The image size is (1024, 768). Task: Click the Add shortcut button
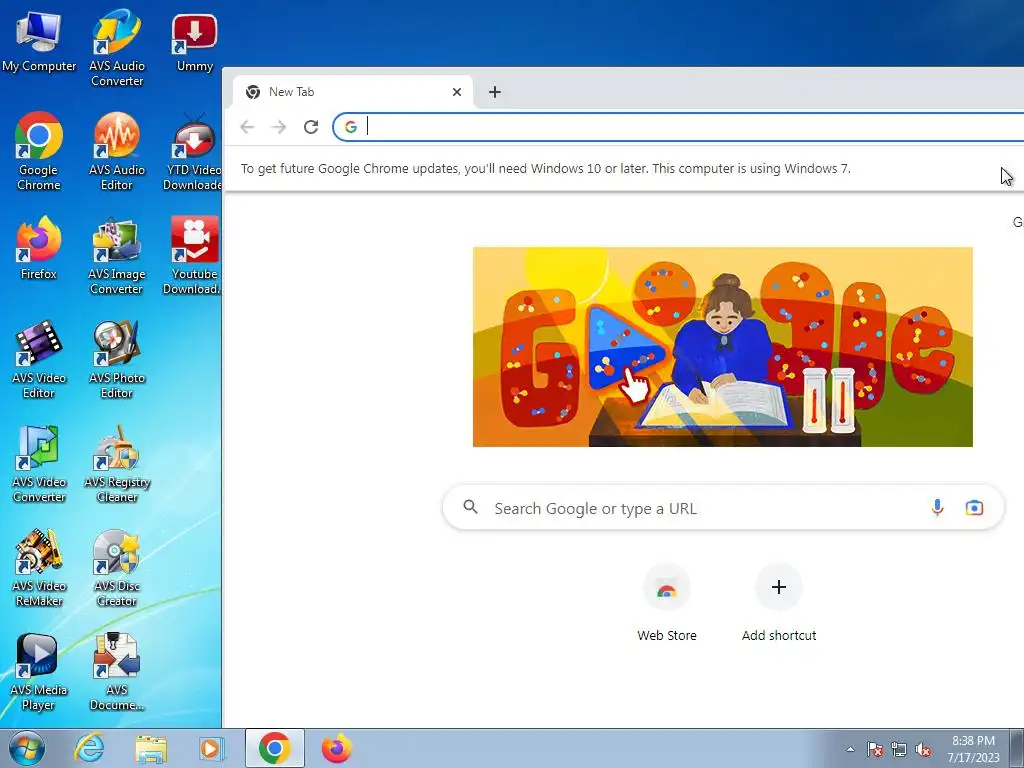point(778,604)
